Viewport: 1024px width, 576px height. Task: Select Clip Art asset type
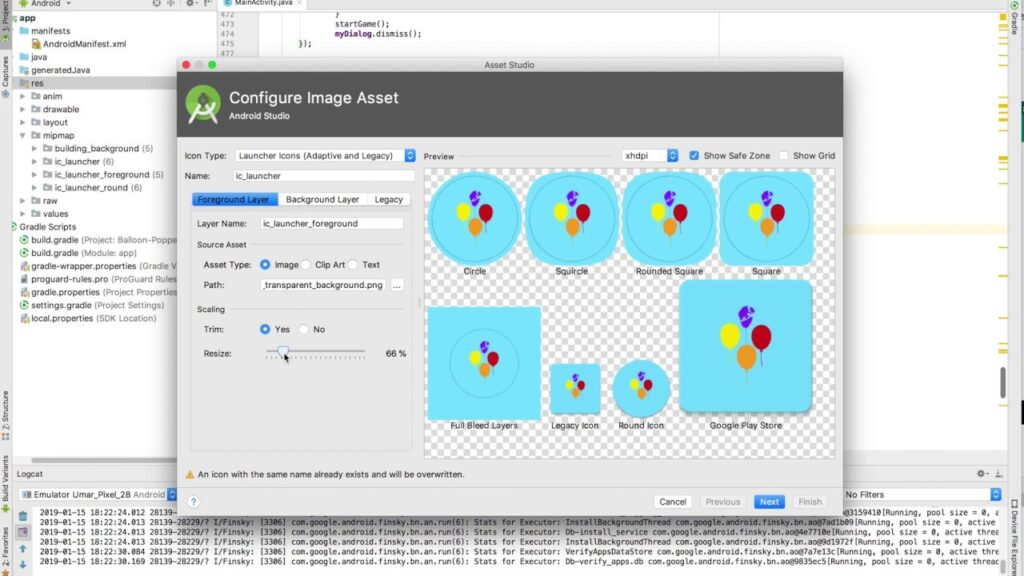[306, 264]
